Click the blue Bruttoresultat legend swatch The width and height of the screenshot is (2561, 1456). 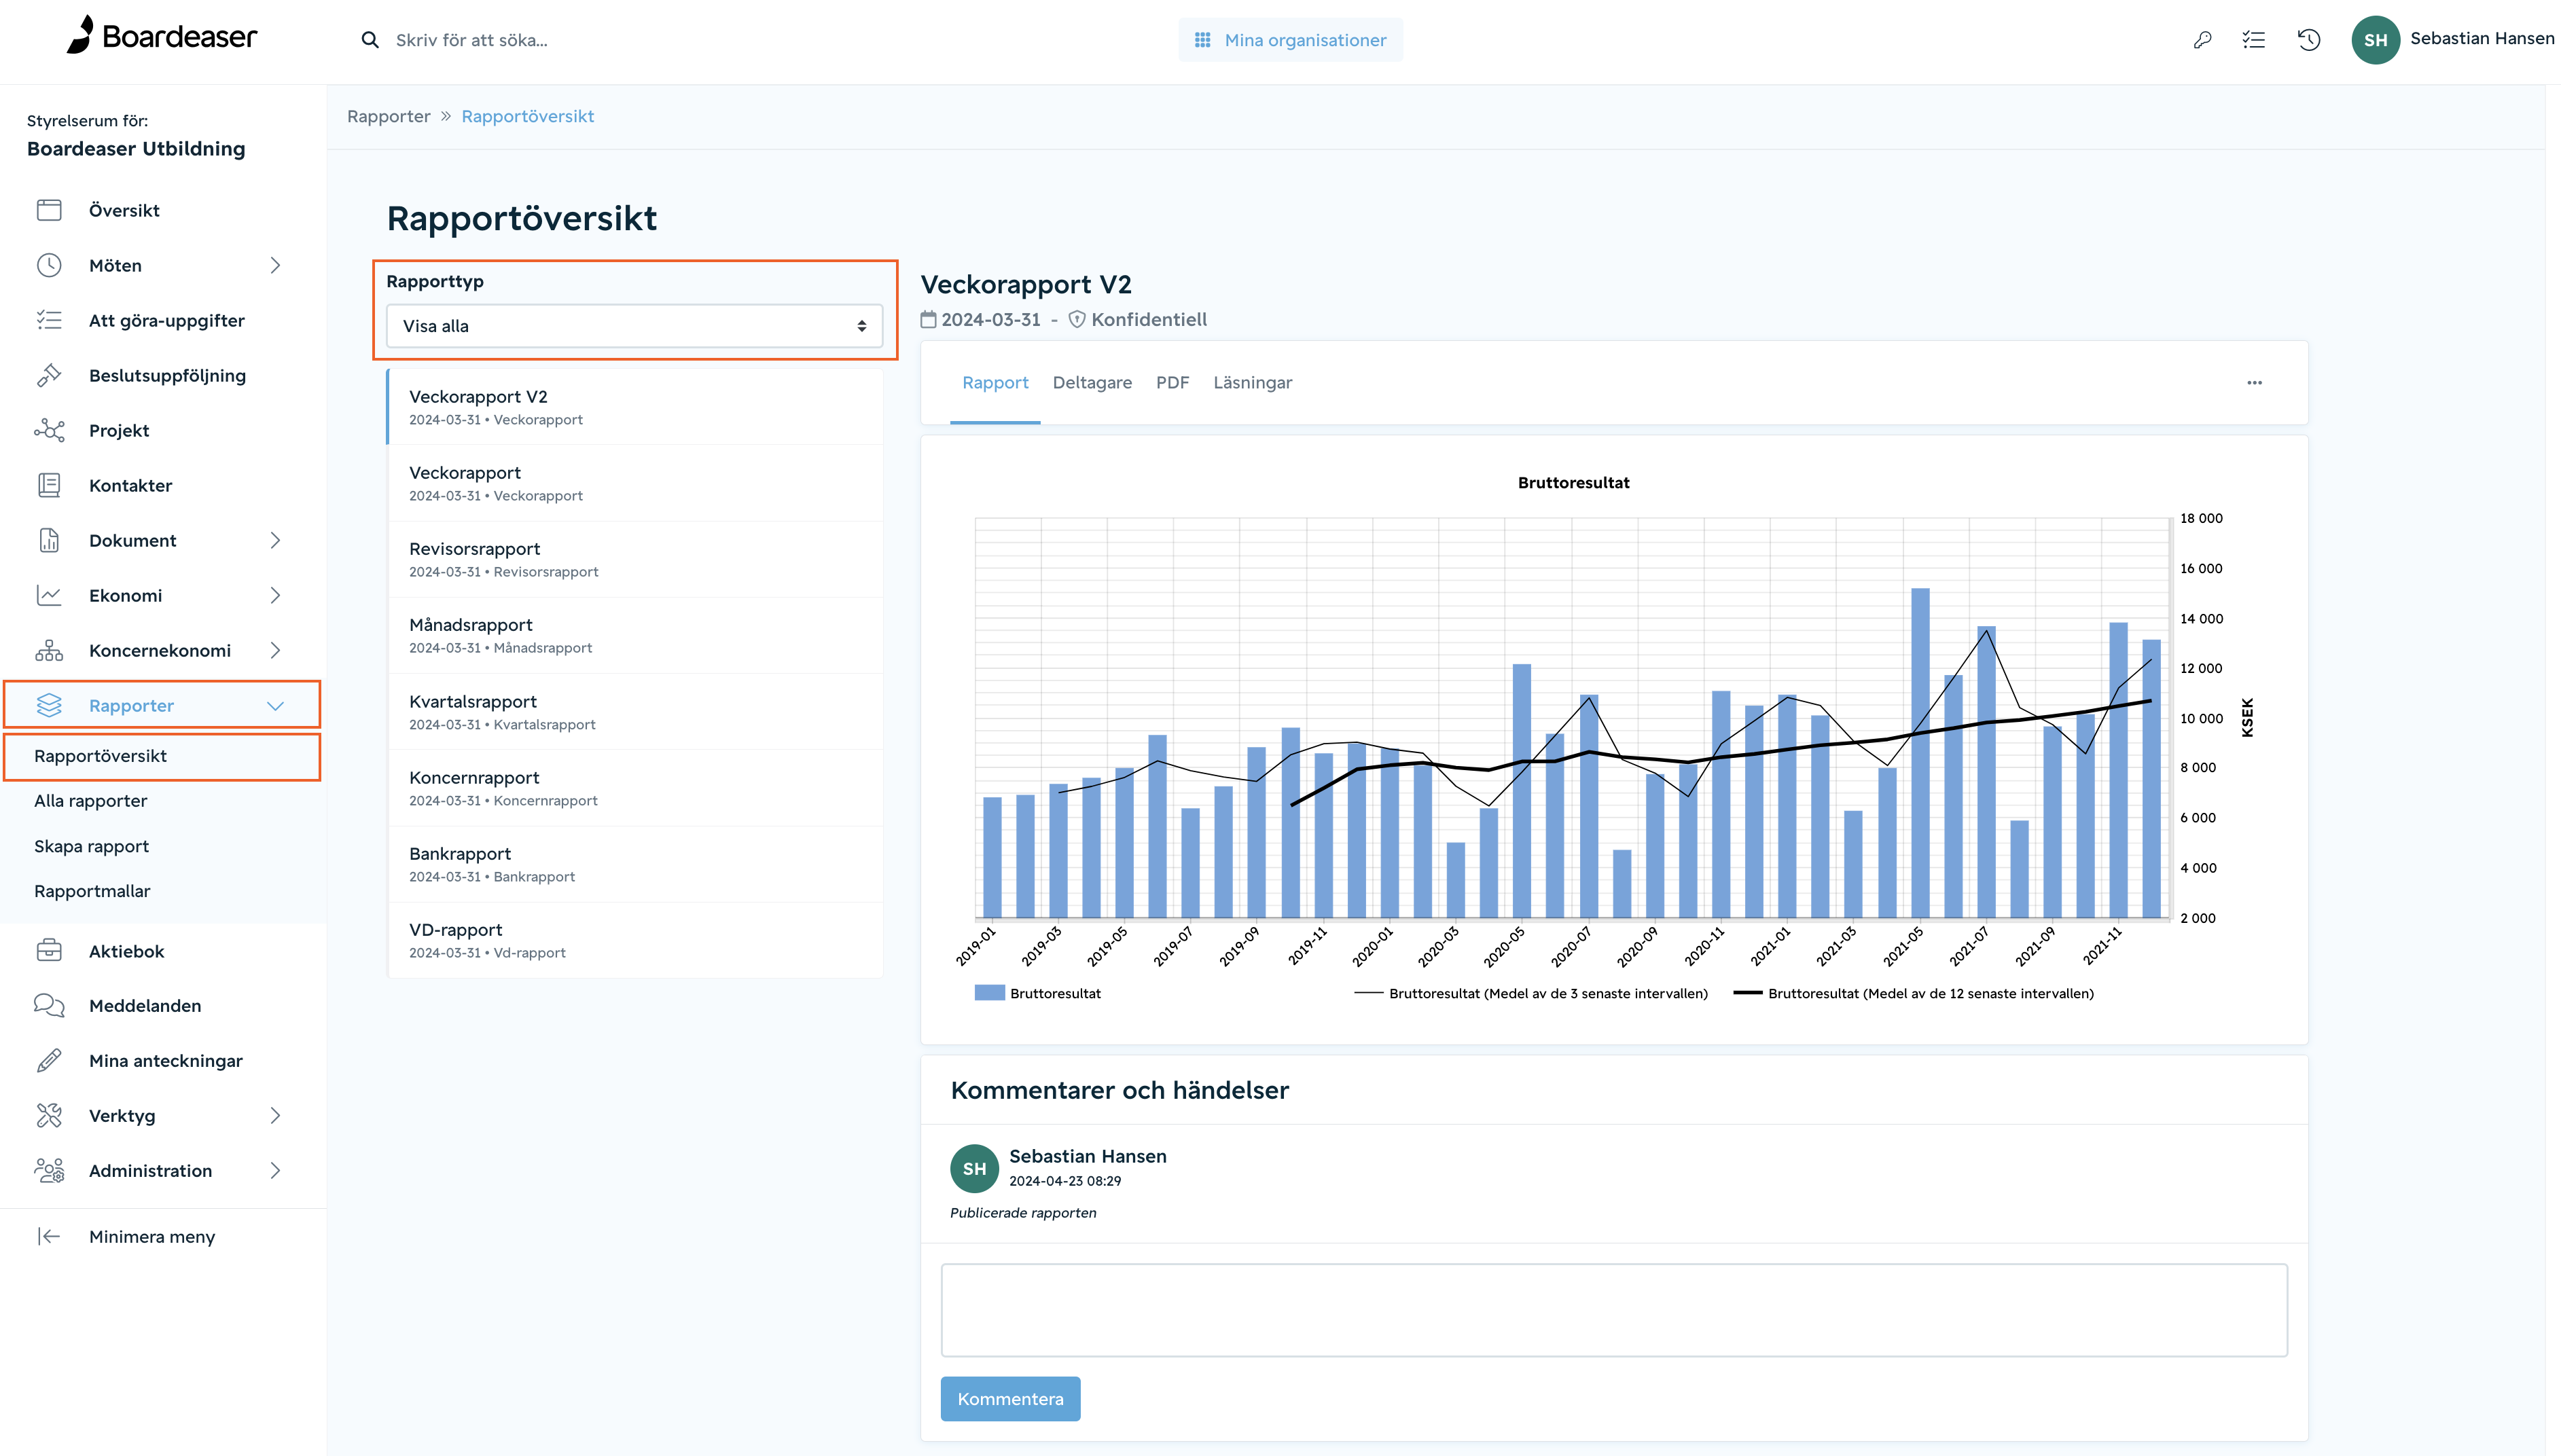pos(989,993)
